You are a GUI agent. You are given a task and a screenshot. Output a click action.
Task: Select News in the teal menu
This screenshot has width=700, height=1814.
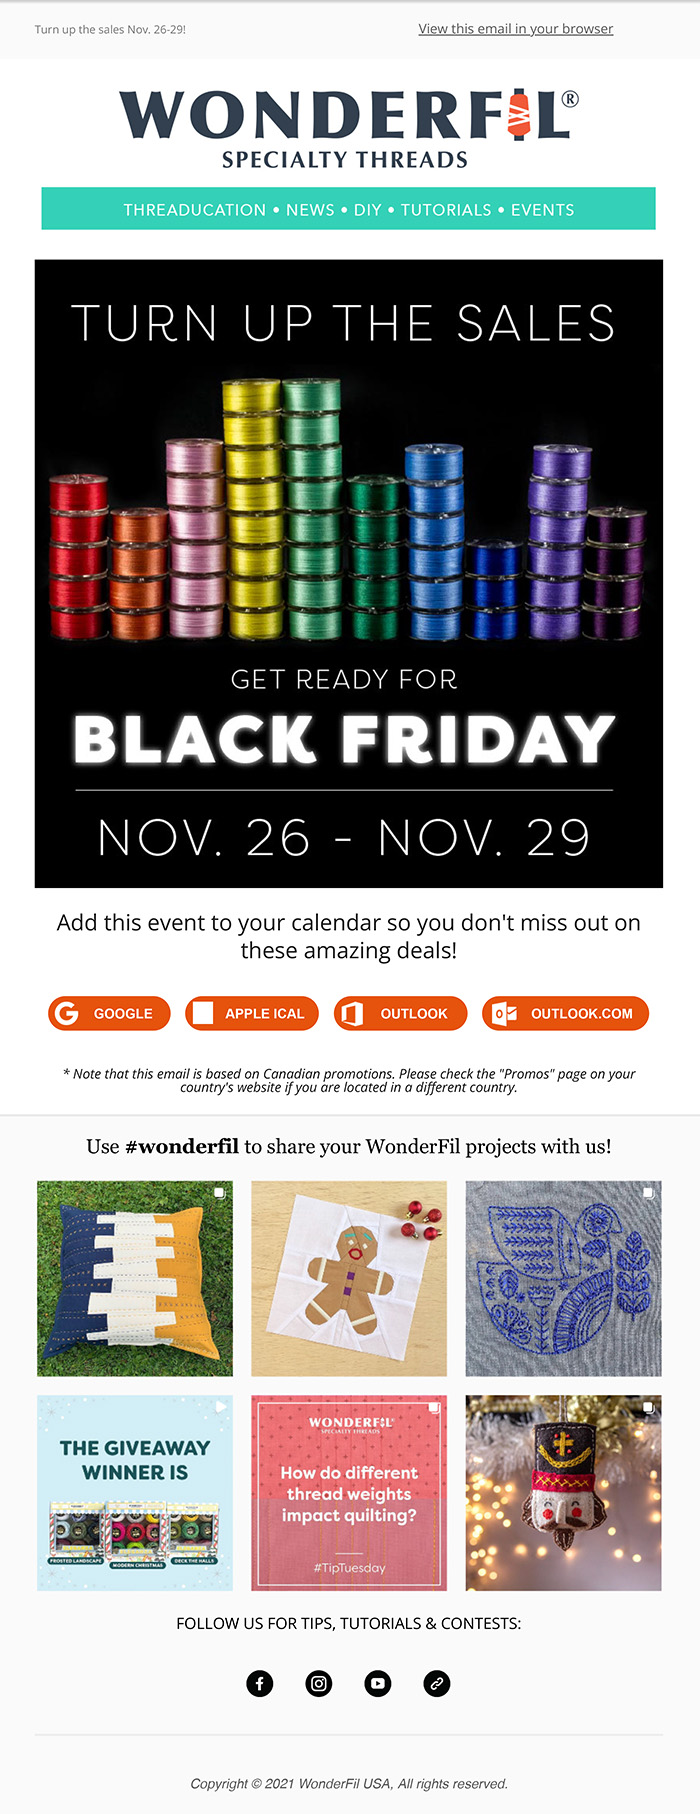(x=310, y=210)
